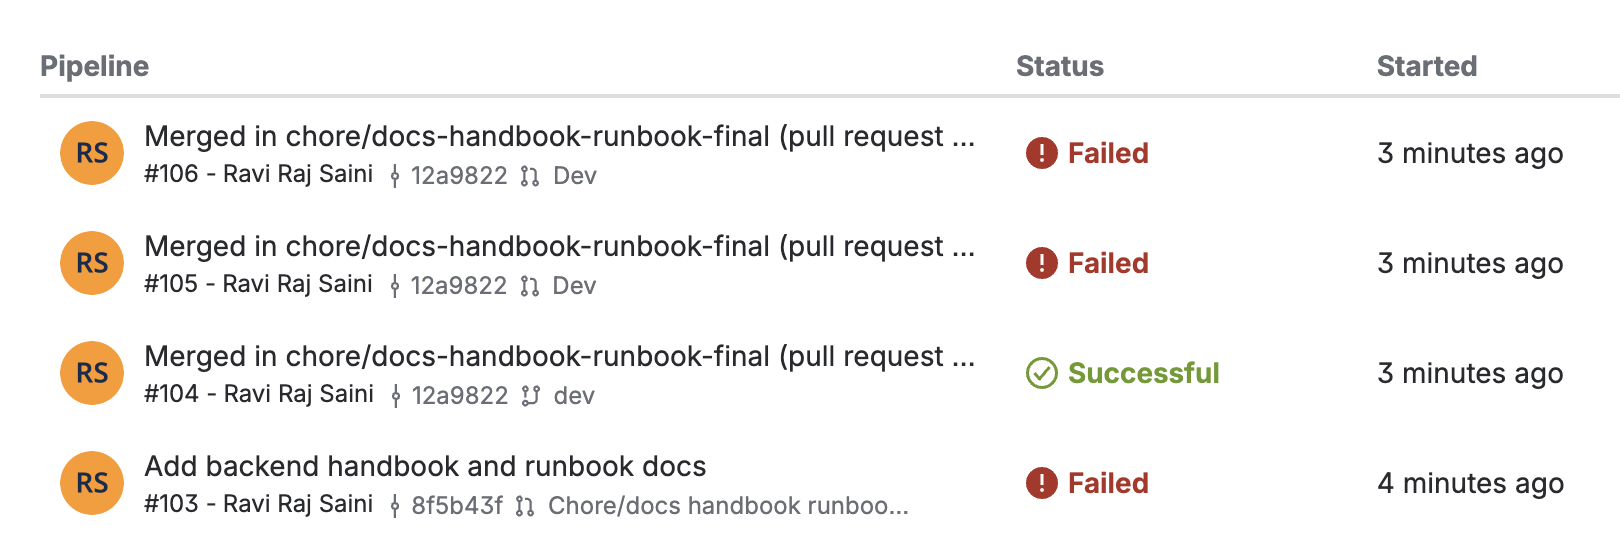Image resolution: width=1620 pixels, height=546 pixels.
Task: Click the green success checkmark for pipeline #104
Action: click(x=1042, y=373)
